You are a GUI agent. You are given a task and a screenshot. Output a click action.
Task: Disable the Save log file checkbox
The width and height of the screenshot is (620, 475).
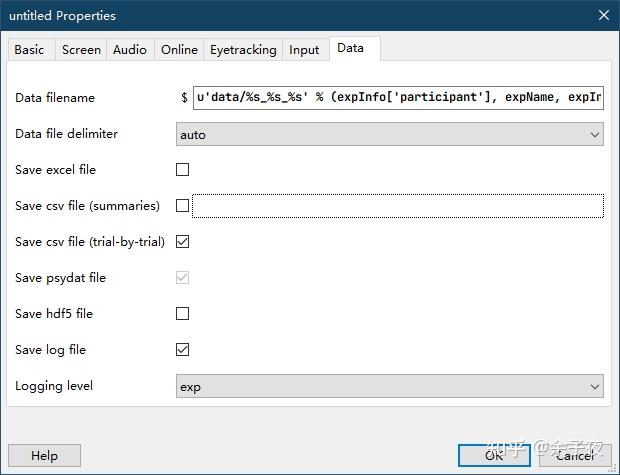[x=182, y=350]
